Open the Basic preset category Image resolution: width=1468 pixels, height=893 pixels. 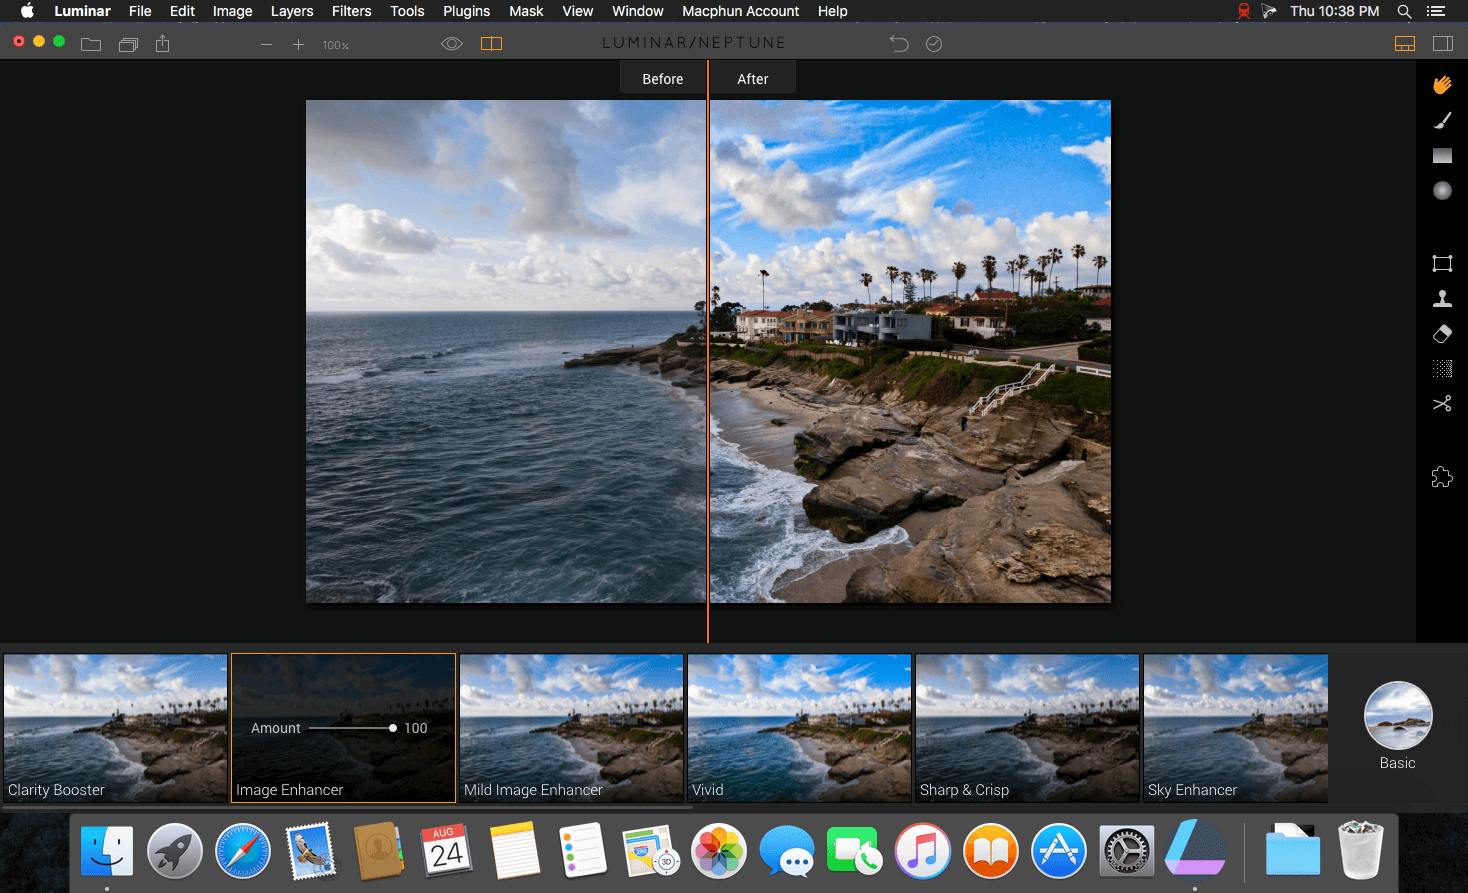pyautogui.click(x=1398, y=725)
